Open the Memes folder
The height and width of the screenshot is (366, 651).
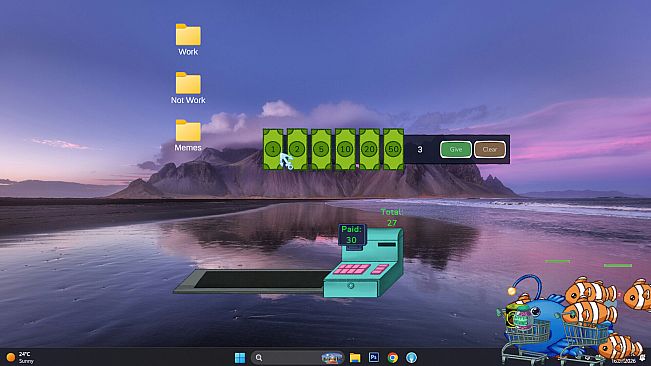pos(188,136)
